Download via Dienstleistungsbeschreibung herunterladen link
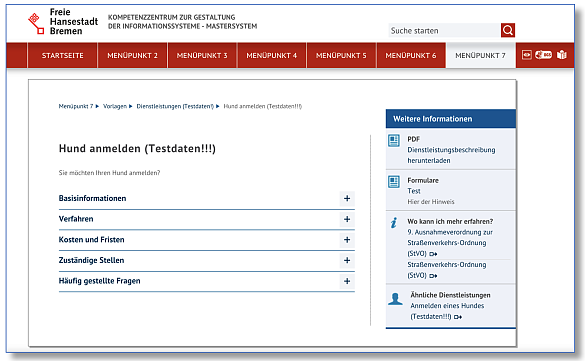This screenshot has height=361, width=585. pyautogui.click(x=451, y=155)
